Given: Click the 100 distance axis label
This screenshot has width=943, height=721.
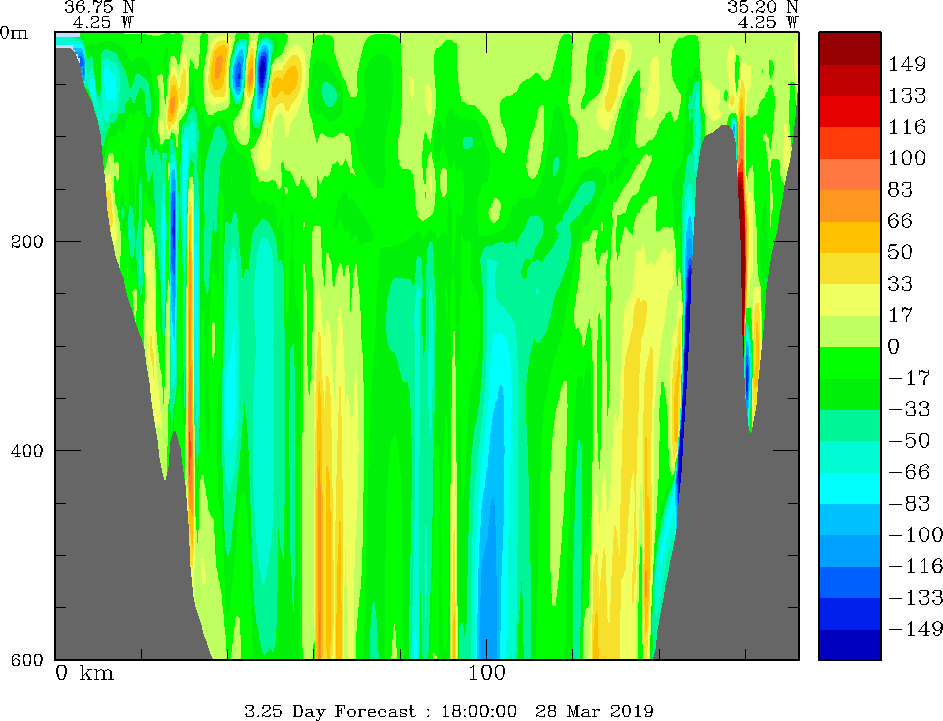Looking at the screenshot, I should click(x=487, y=672).
